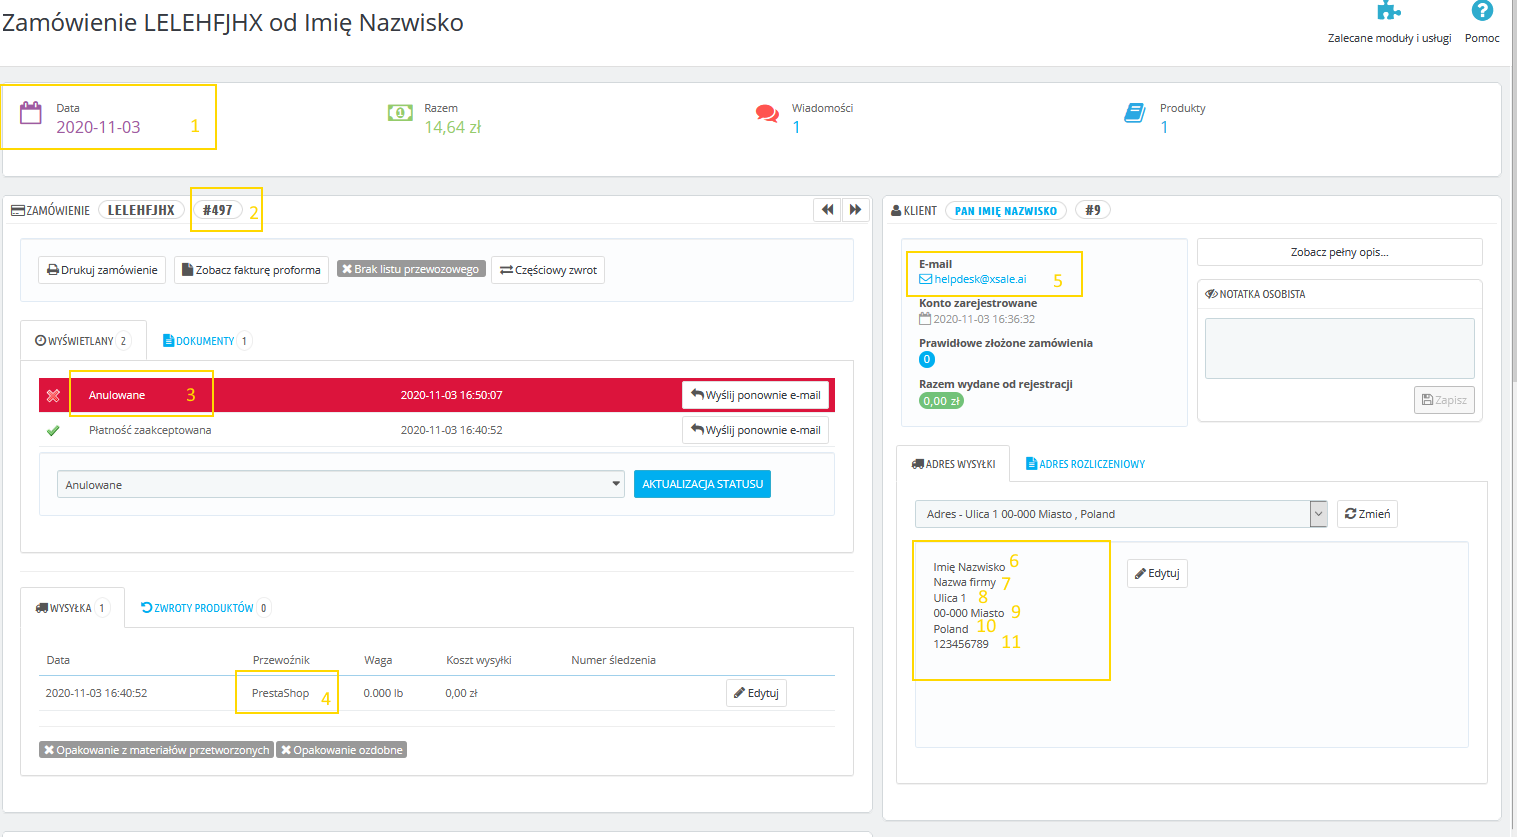1517x837 pixels.
Task: Click the products book icon
Action: (x=1134, y=113)
